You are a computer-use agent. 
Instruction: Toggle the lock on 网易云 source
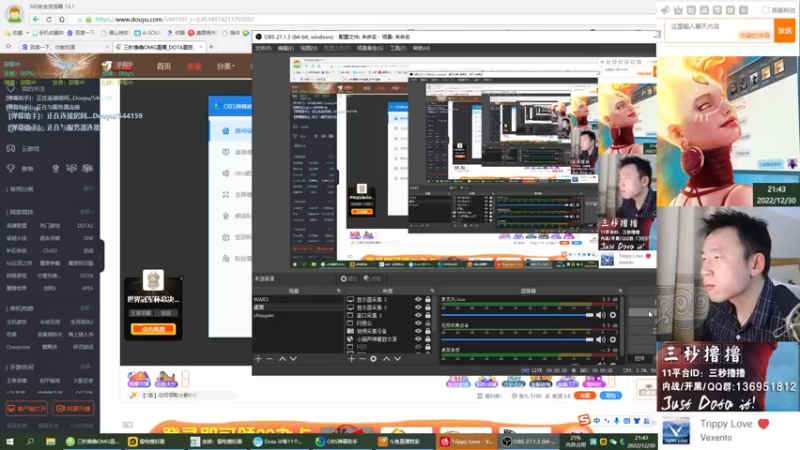coord(428,323)
